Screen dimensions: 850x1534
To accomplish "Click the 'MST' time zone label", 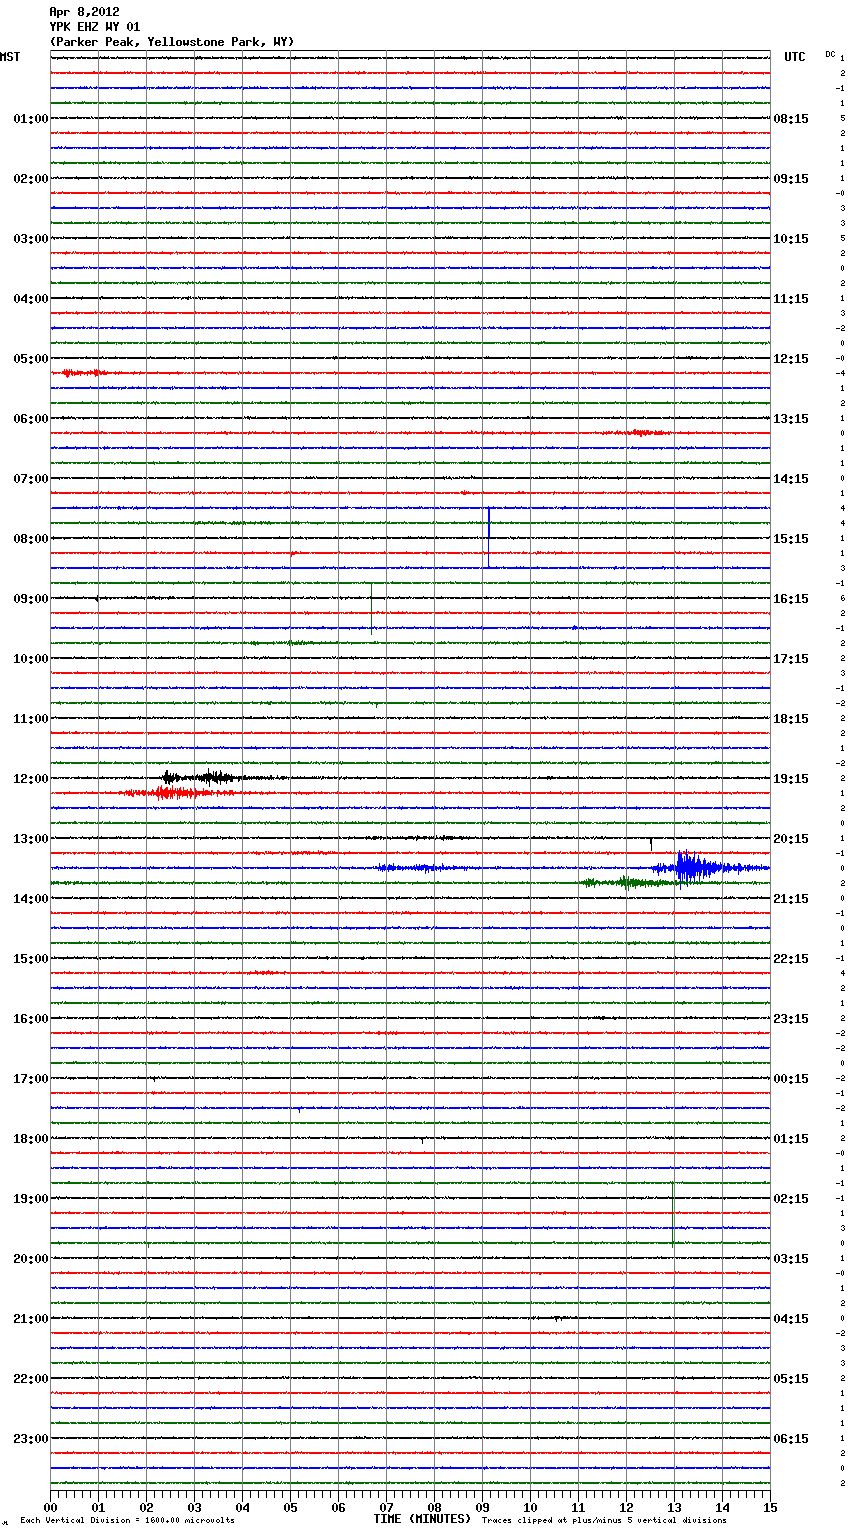I will pyautogui.click(x=10, y=57).
